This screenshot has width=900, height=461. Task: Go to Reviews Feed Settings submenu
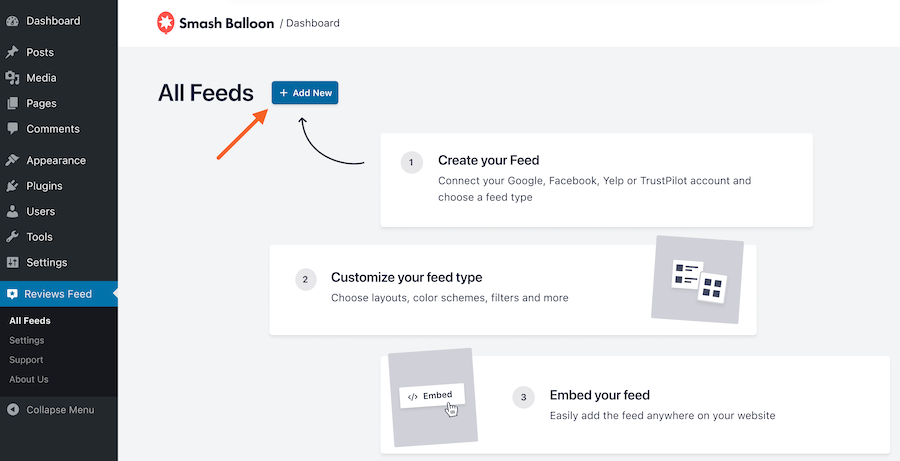(27, 340)
